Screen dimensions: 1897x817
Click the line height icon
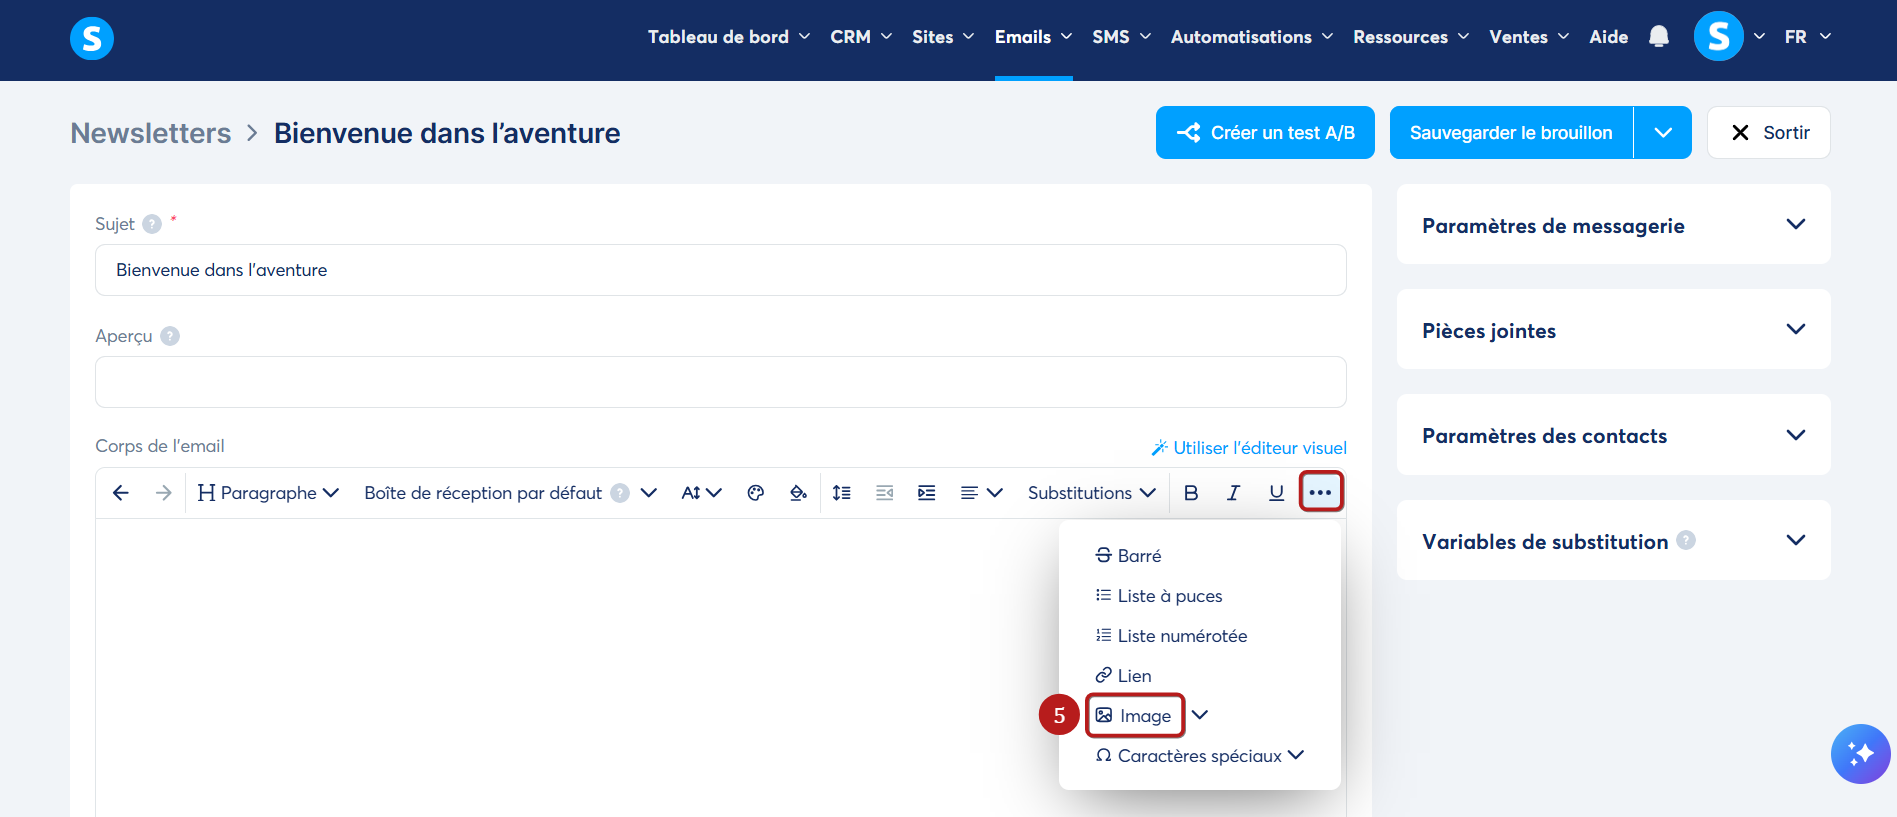[842, 493]
